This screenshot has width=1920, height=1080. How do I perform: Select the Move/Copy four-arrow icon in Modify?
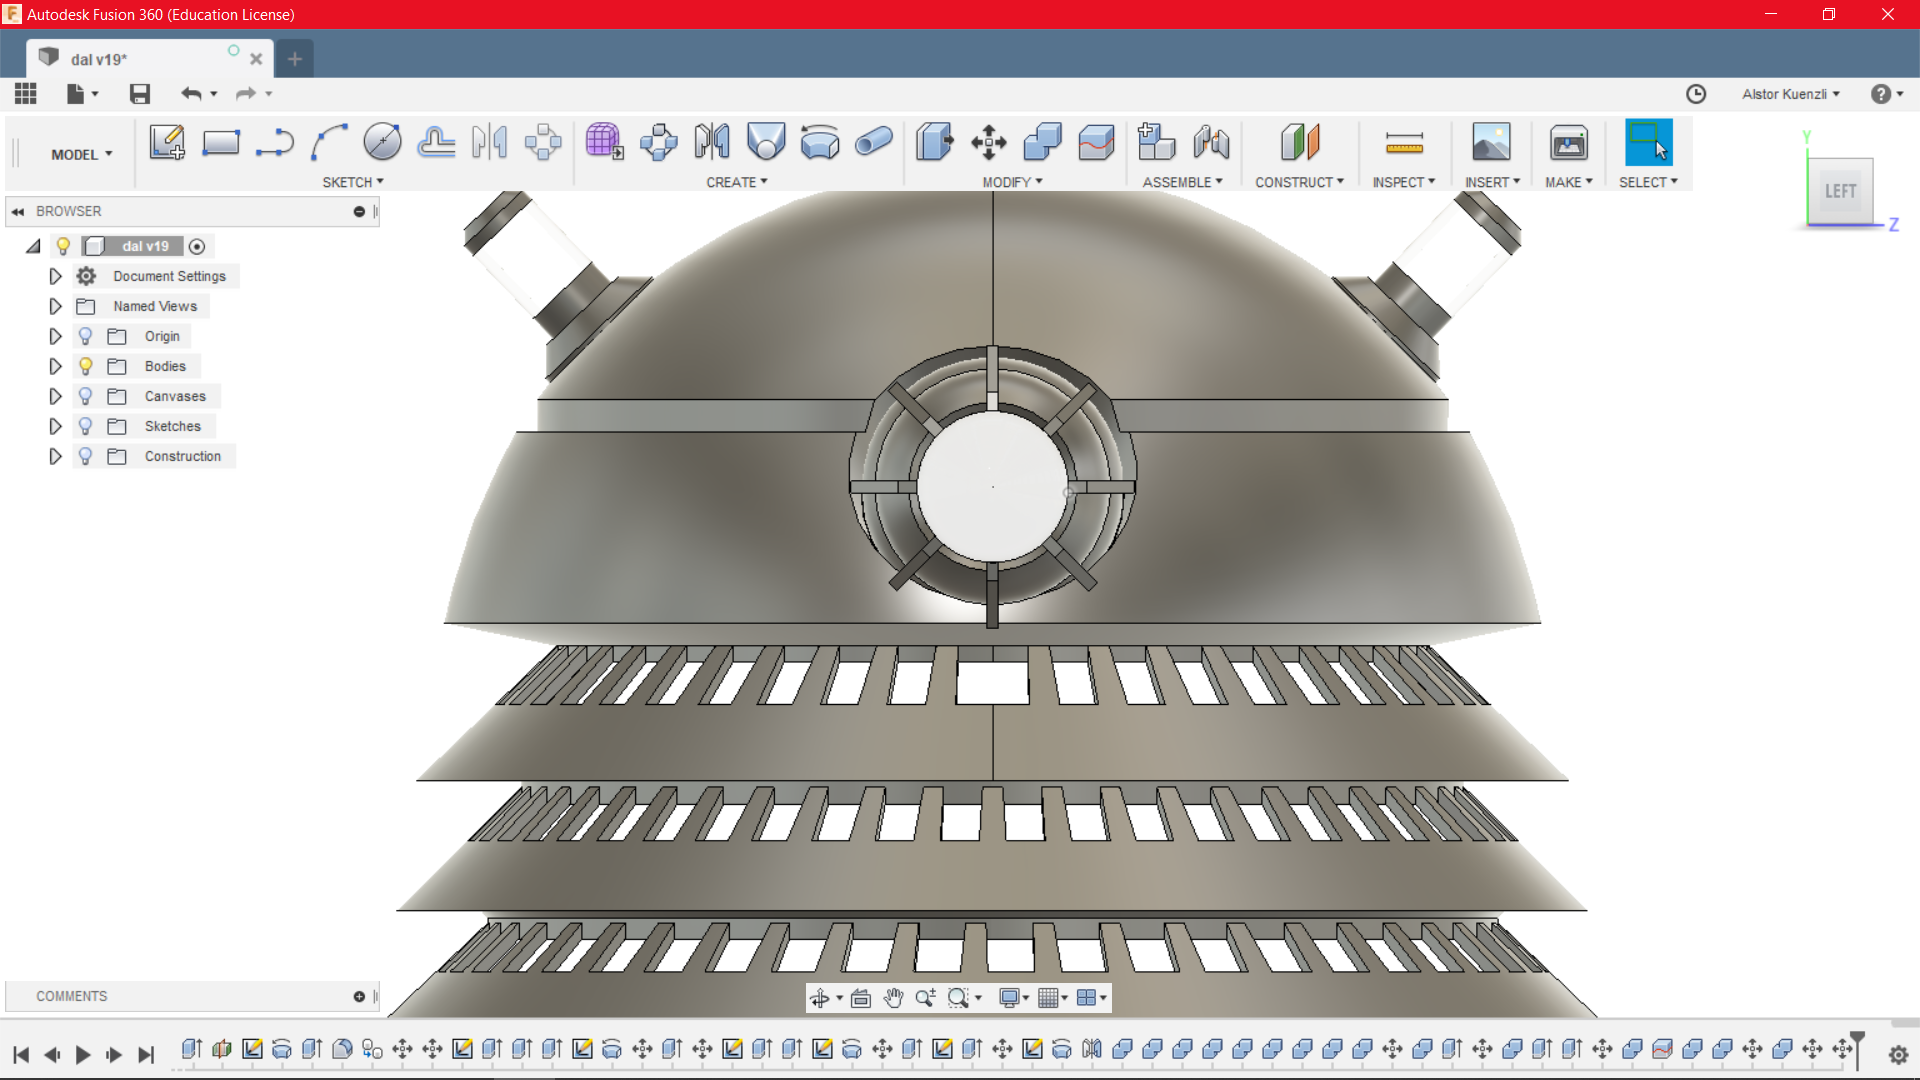[x=989, y=142]
